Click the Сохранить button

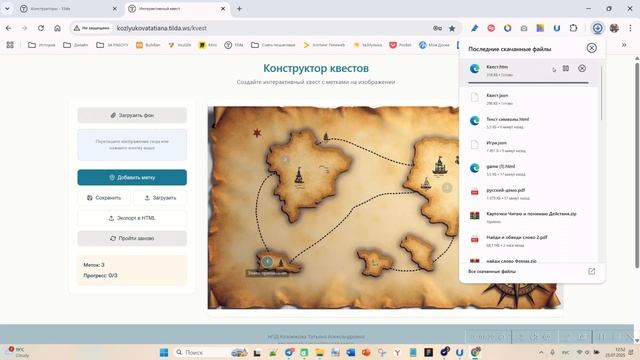[104, 198]
